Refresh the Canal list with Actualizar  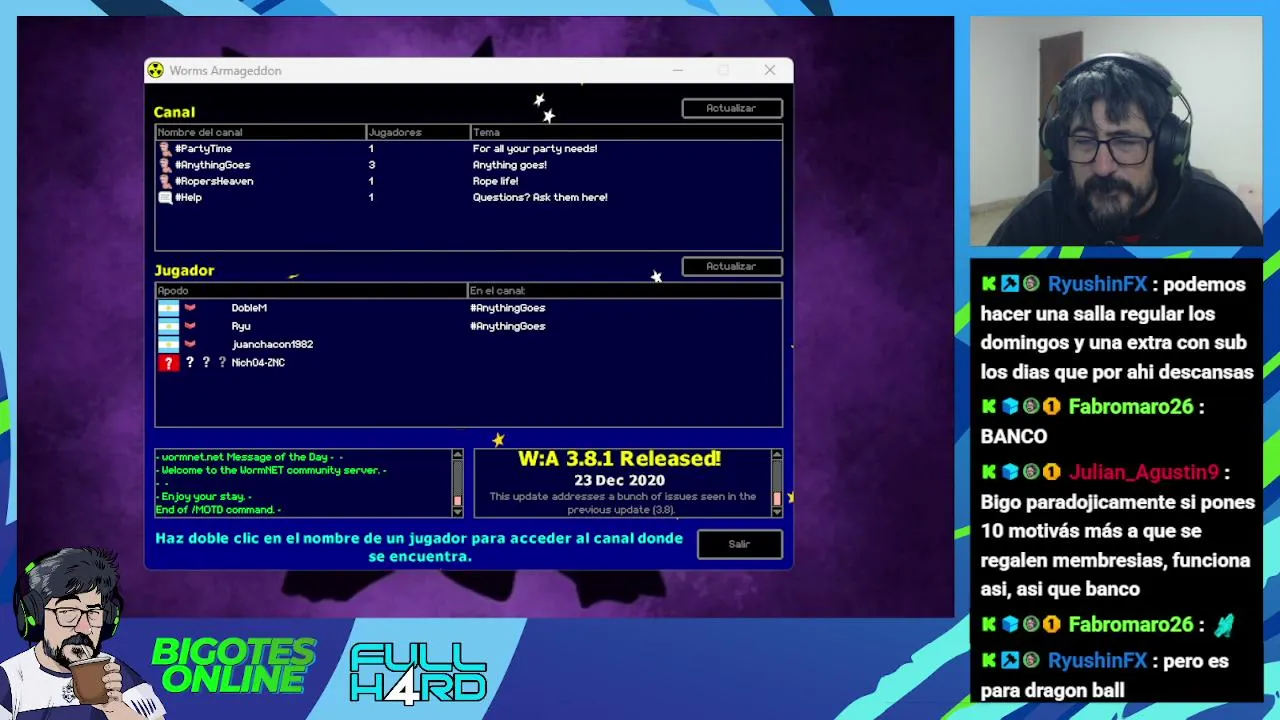coord(732,108)
